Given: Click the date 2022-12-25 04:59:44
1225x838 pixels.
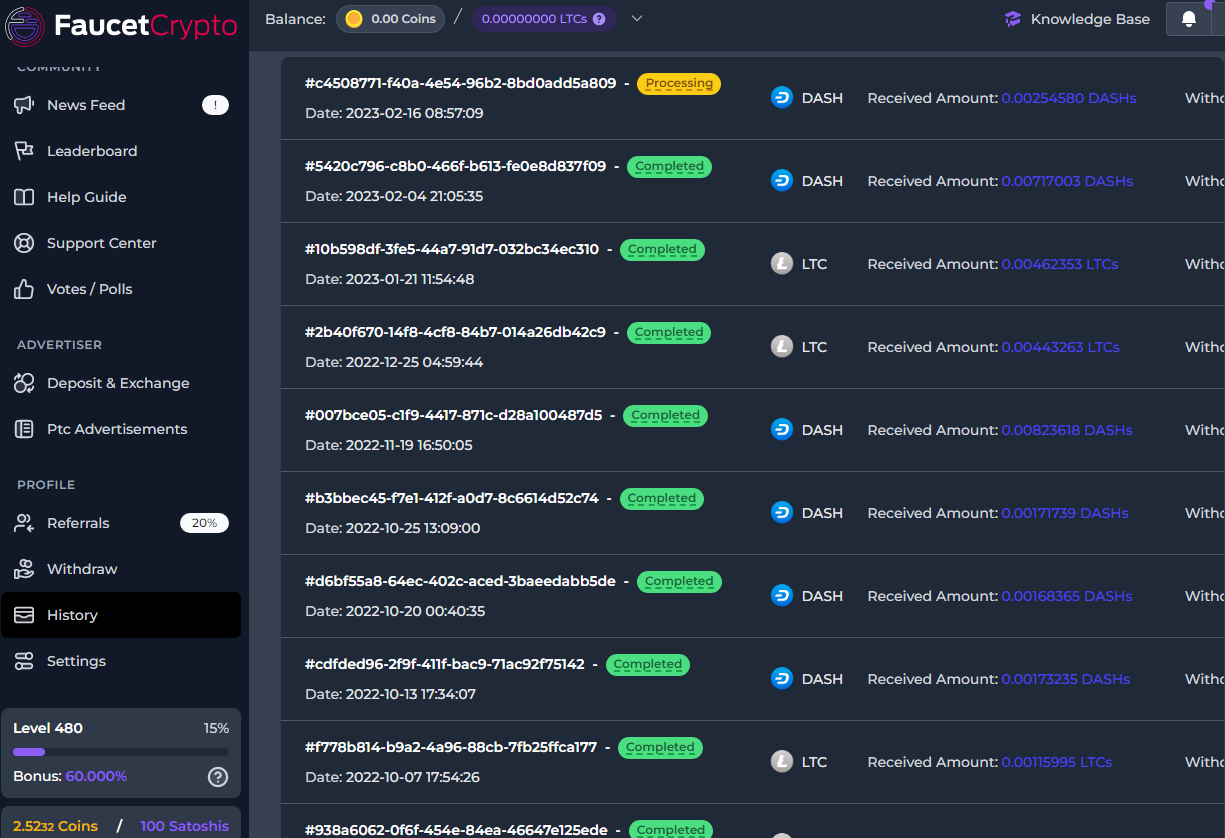Looking at the screenshot, I should click(x=414, y=362).
